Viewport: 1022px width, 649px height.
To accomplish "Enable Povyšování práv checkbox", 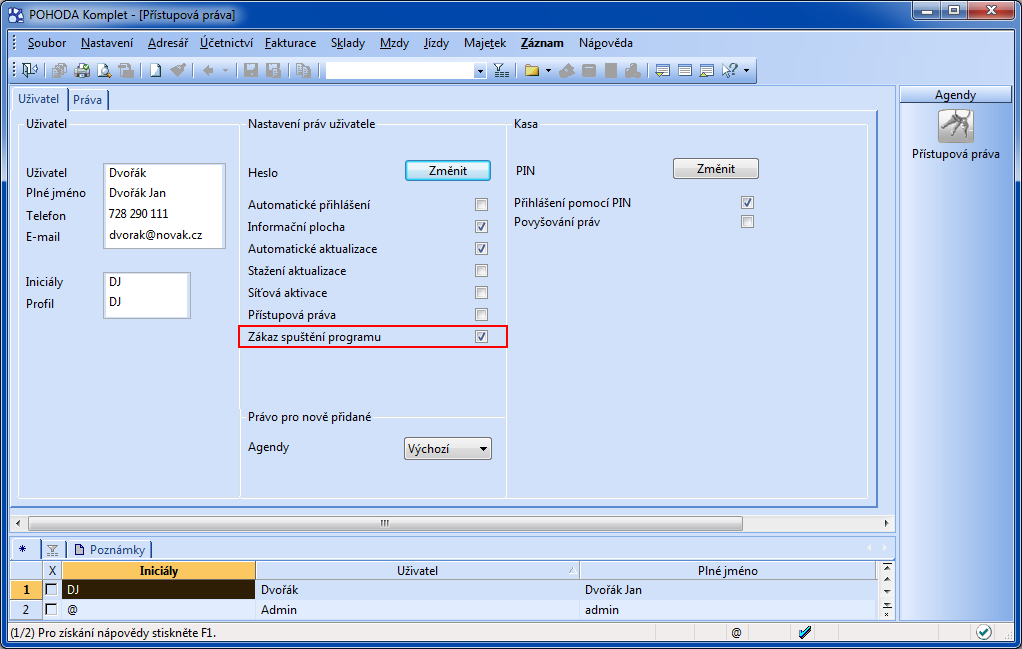I will 747,222.
